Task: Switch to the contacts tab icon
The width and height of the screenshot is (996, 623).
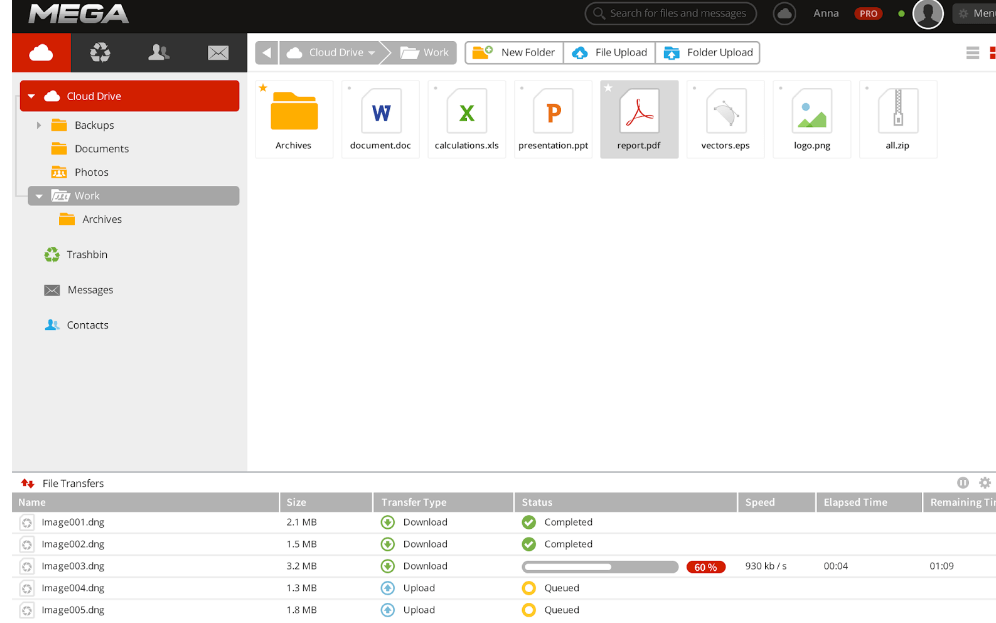Action: pos(158,53)
